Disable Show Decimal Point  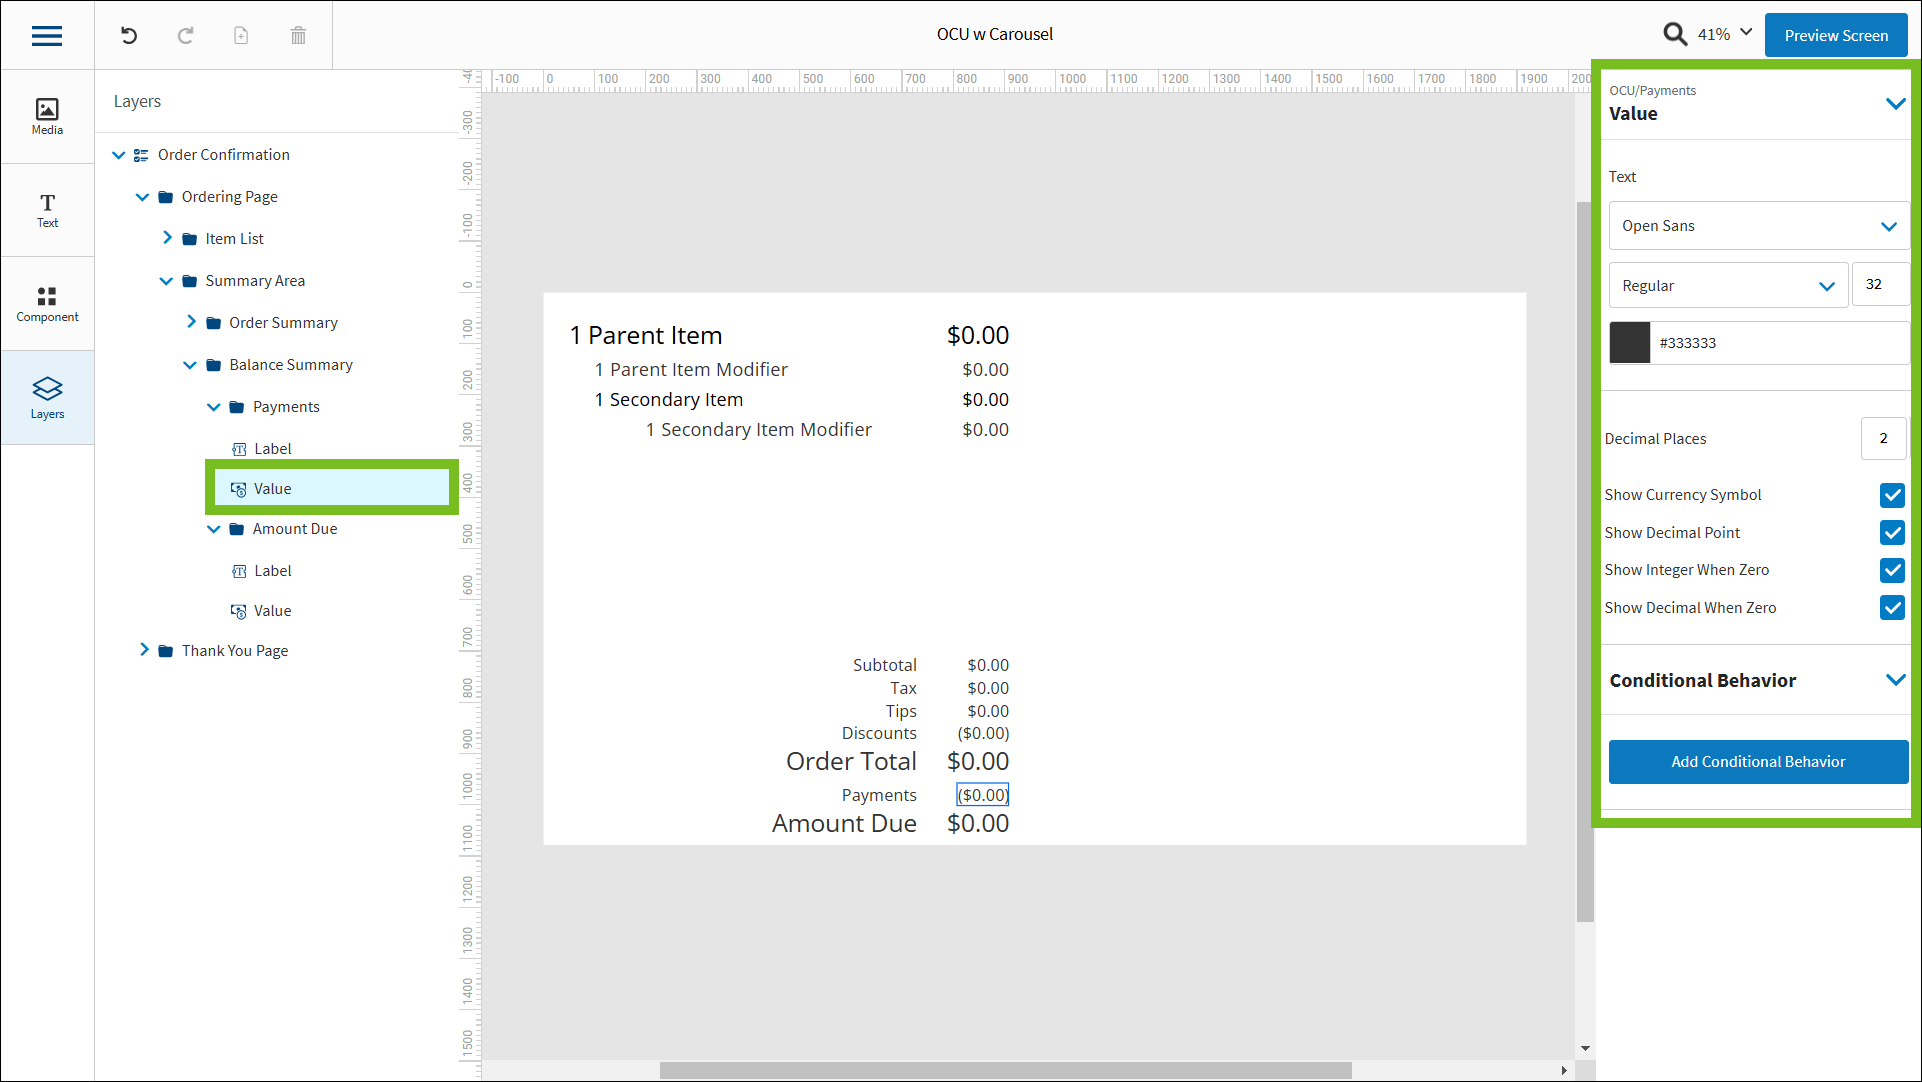click(1891, 533)
